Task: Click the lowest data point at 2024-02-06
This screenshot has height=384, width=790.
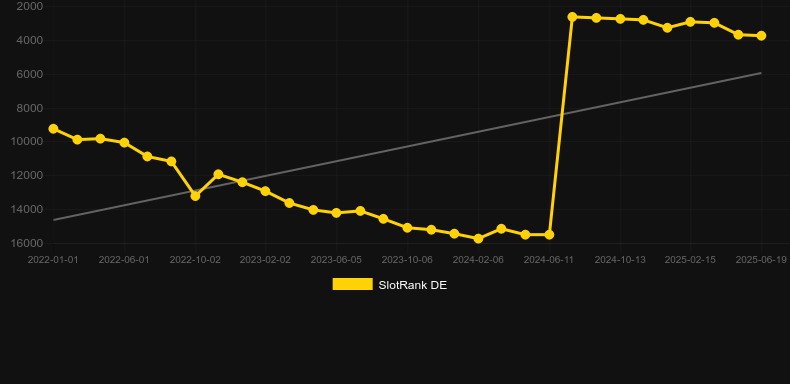Action: (478, 238)
